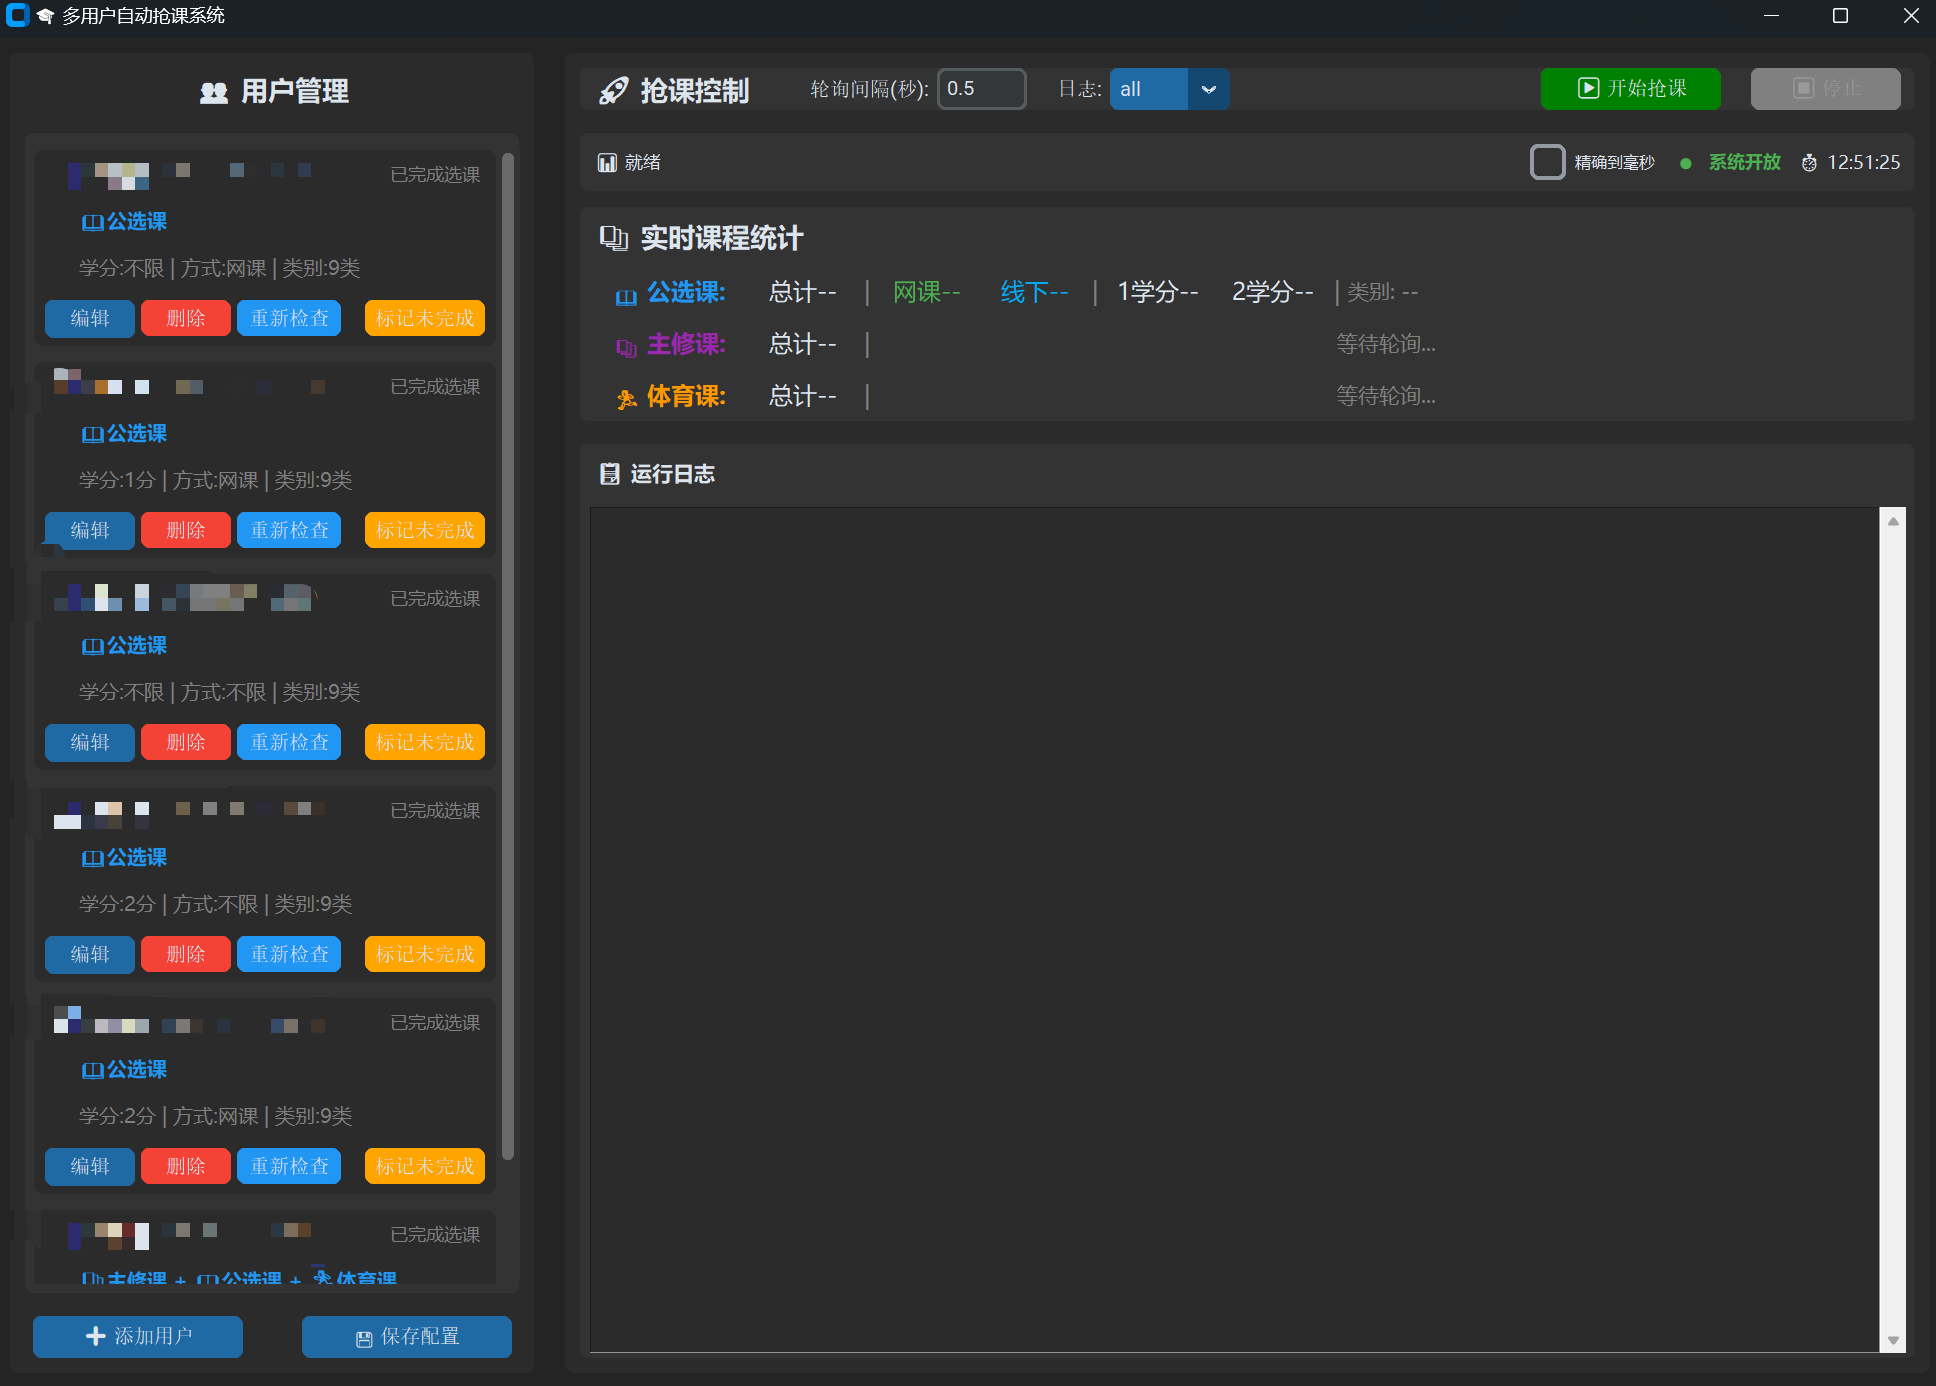Save settings with 保存配置
The height and width of the screenshot is (1386, 1936).
[x=407, y=1337]
